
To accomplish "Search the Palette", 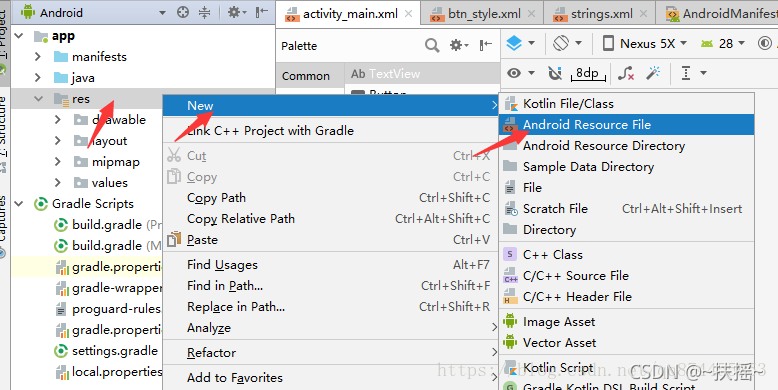I will click(x=432, y=46).
